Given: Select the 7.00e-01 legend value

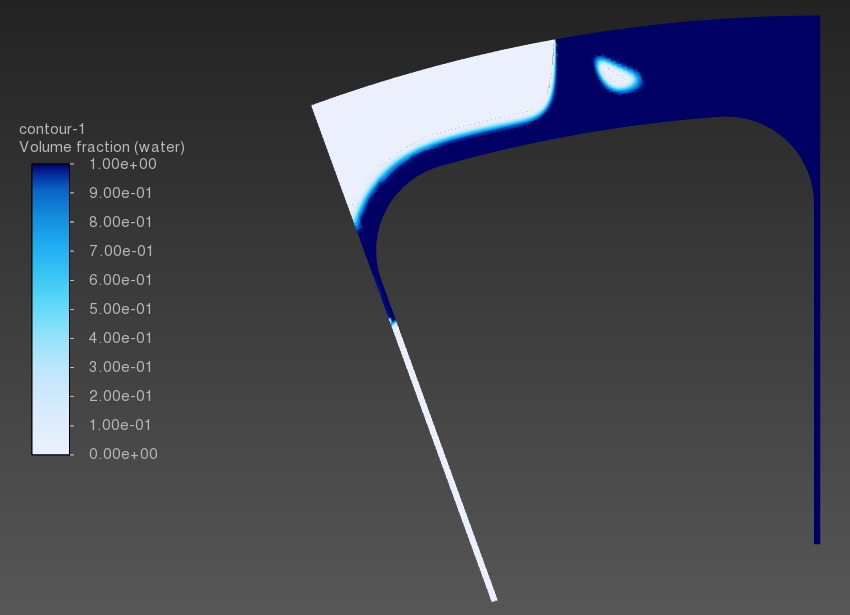Looking at the screenshot, I should [121, 251].
